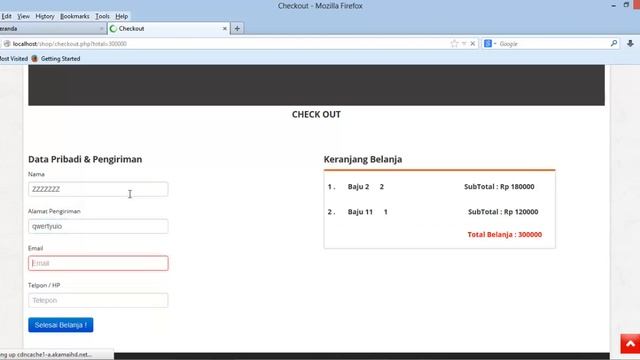The image size is (640, 360).
Task: Switch to the Checkout tab
Action: tap(168, 29)
